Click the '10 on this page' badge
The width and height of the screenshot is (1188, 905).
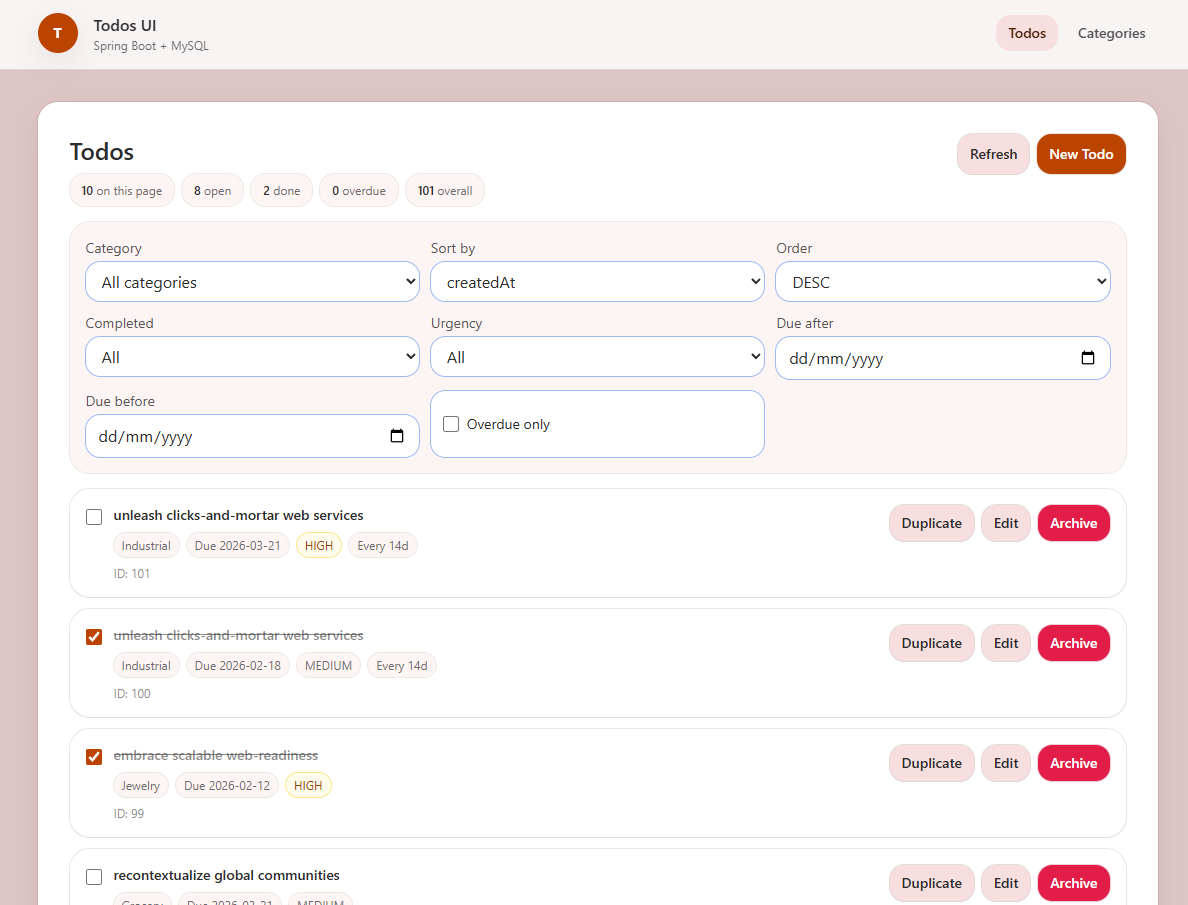(122, 191)
